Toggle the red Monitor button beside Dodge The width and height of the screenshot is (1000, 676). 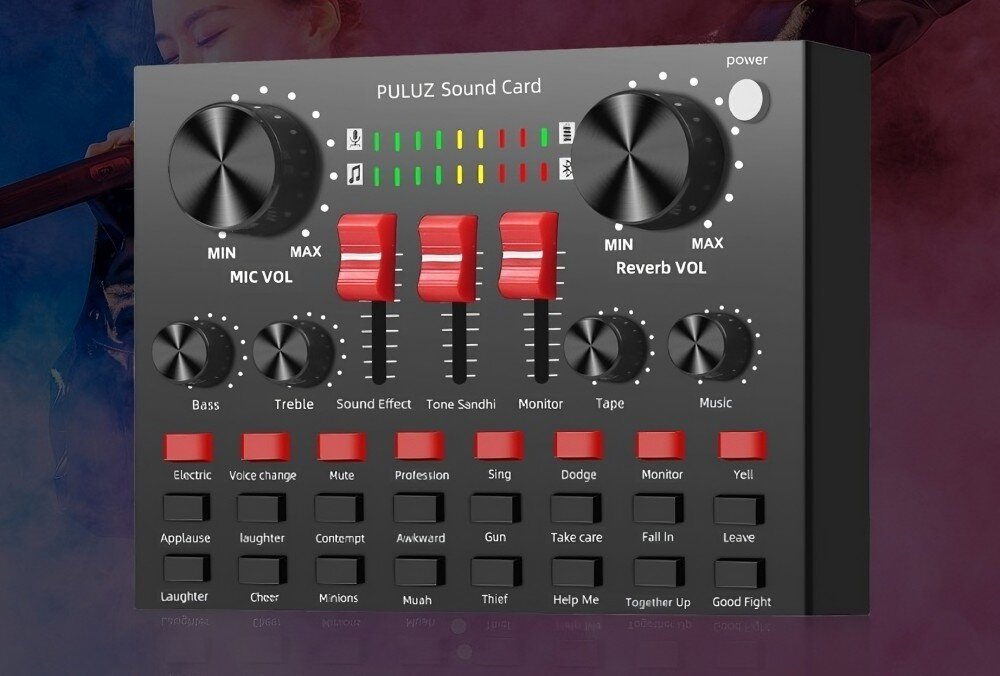660,445
